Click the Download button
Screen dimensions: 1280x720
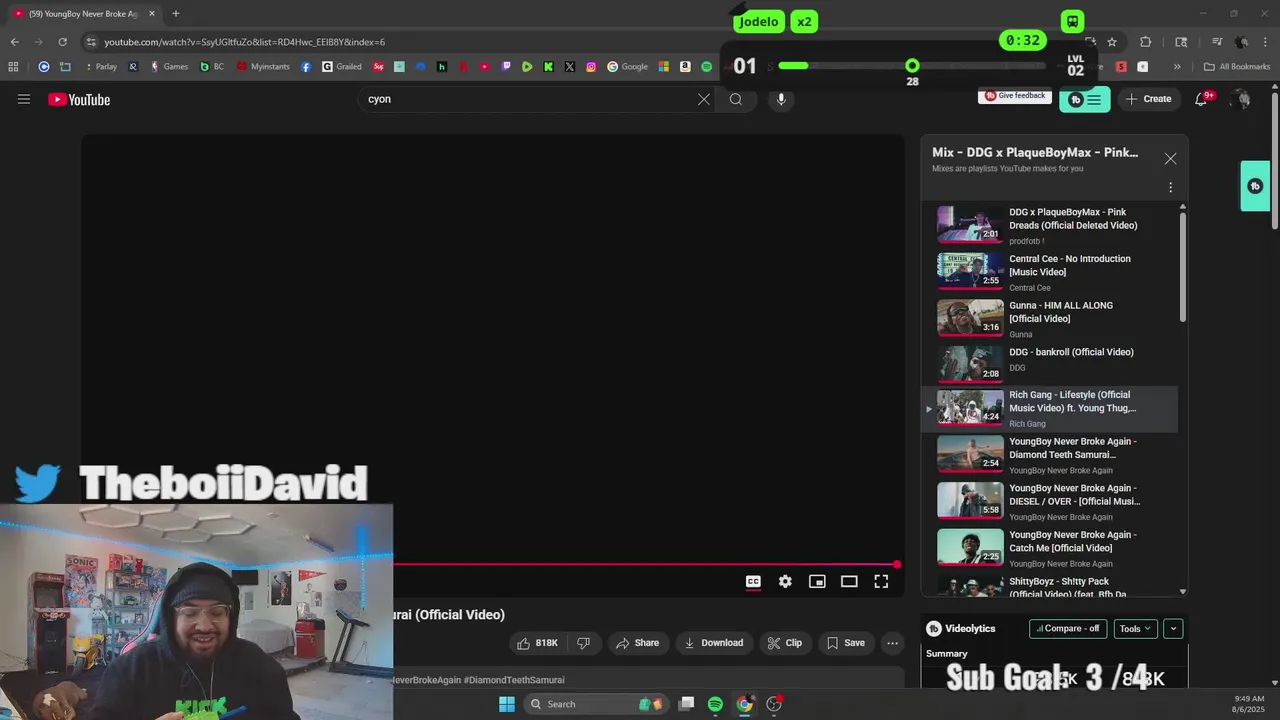(713, 643)
